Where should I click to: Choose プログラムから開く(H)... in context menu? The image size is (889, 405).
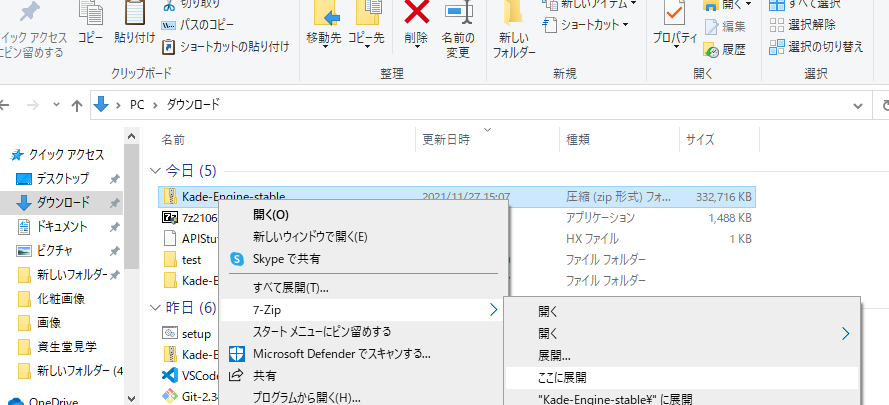tap(363, 396)
